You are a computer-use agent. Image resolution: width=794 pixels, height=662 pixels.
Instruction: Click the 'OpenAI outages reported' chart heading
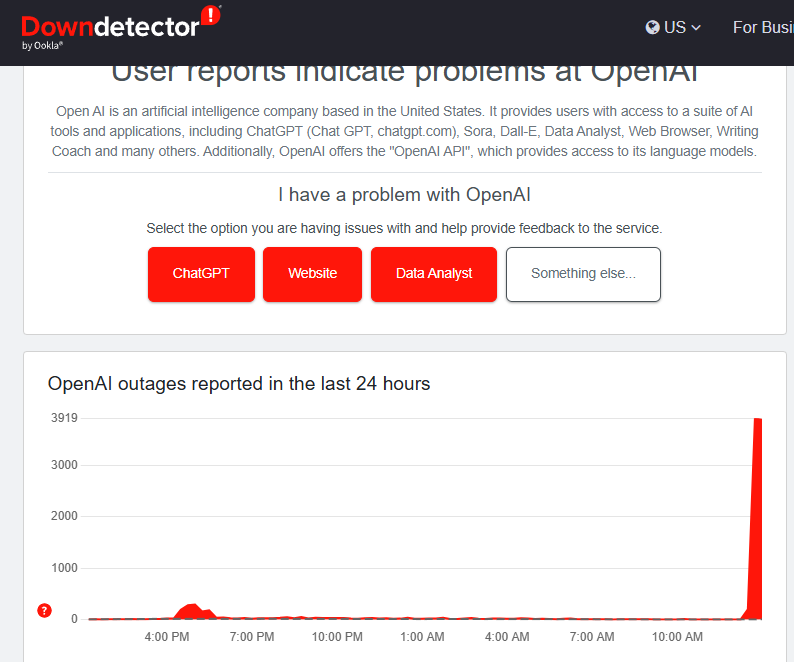coord(239,384)
